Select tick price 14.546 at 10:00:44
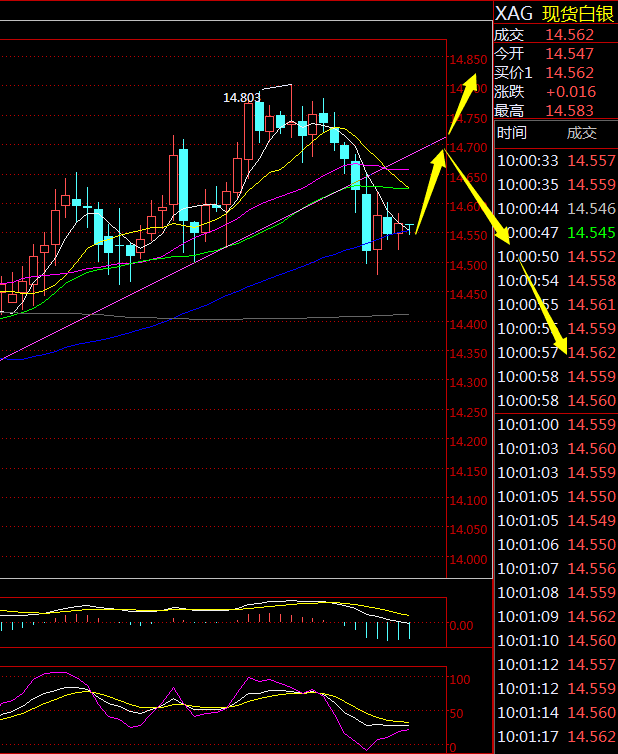 tap(592, 209)
